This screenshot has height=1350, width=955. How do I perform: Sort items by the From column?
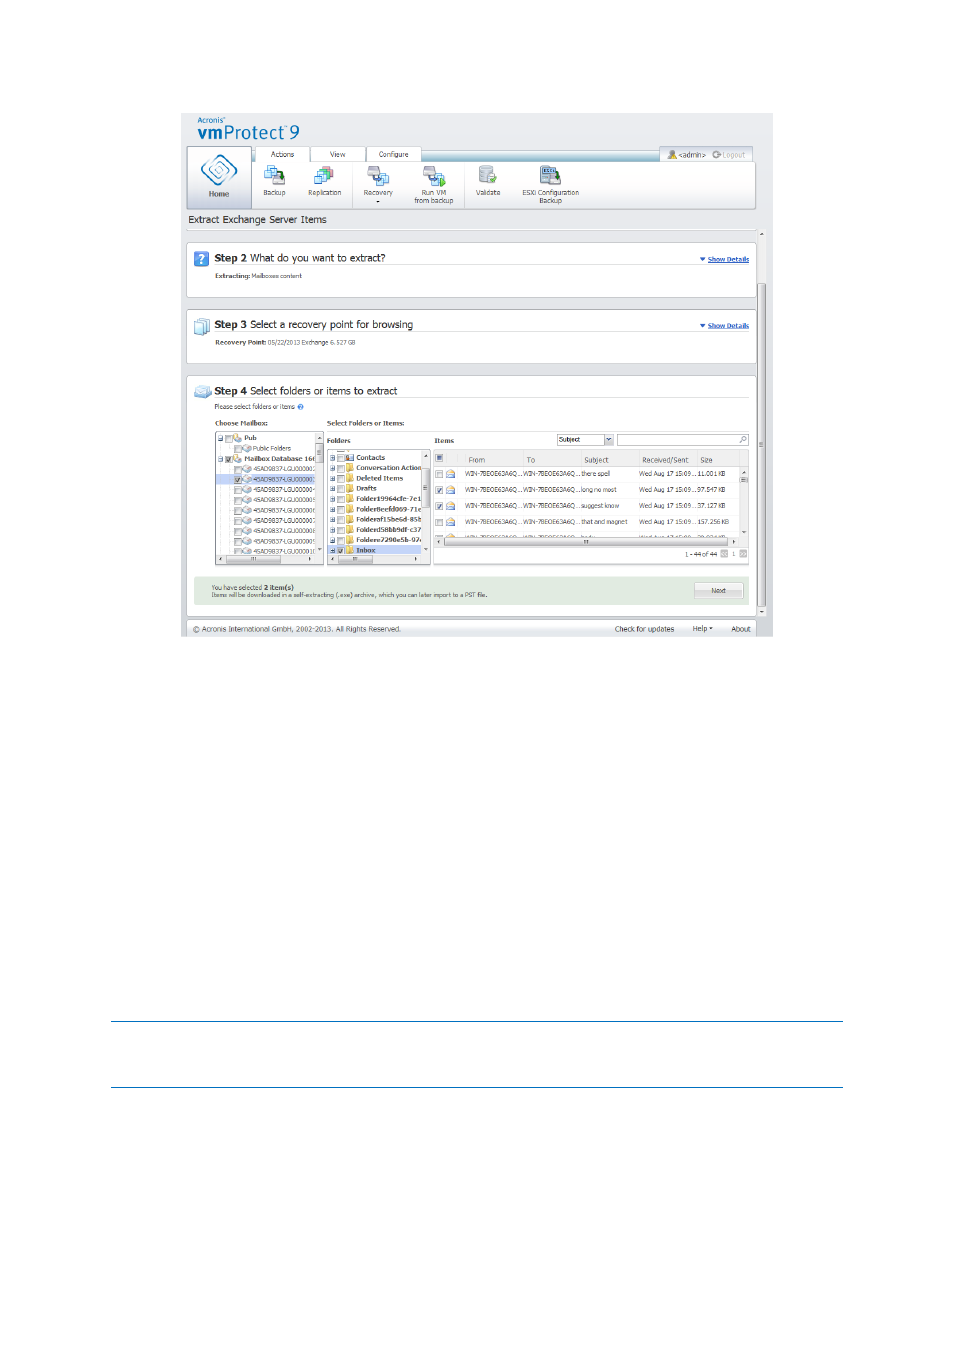point(477,460)
